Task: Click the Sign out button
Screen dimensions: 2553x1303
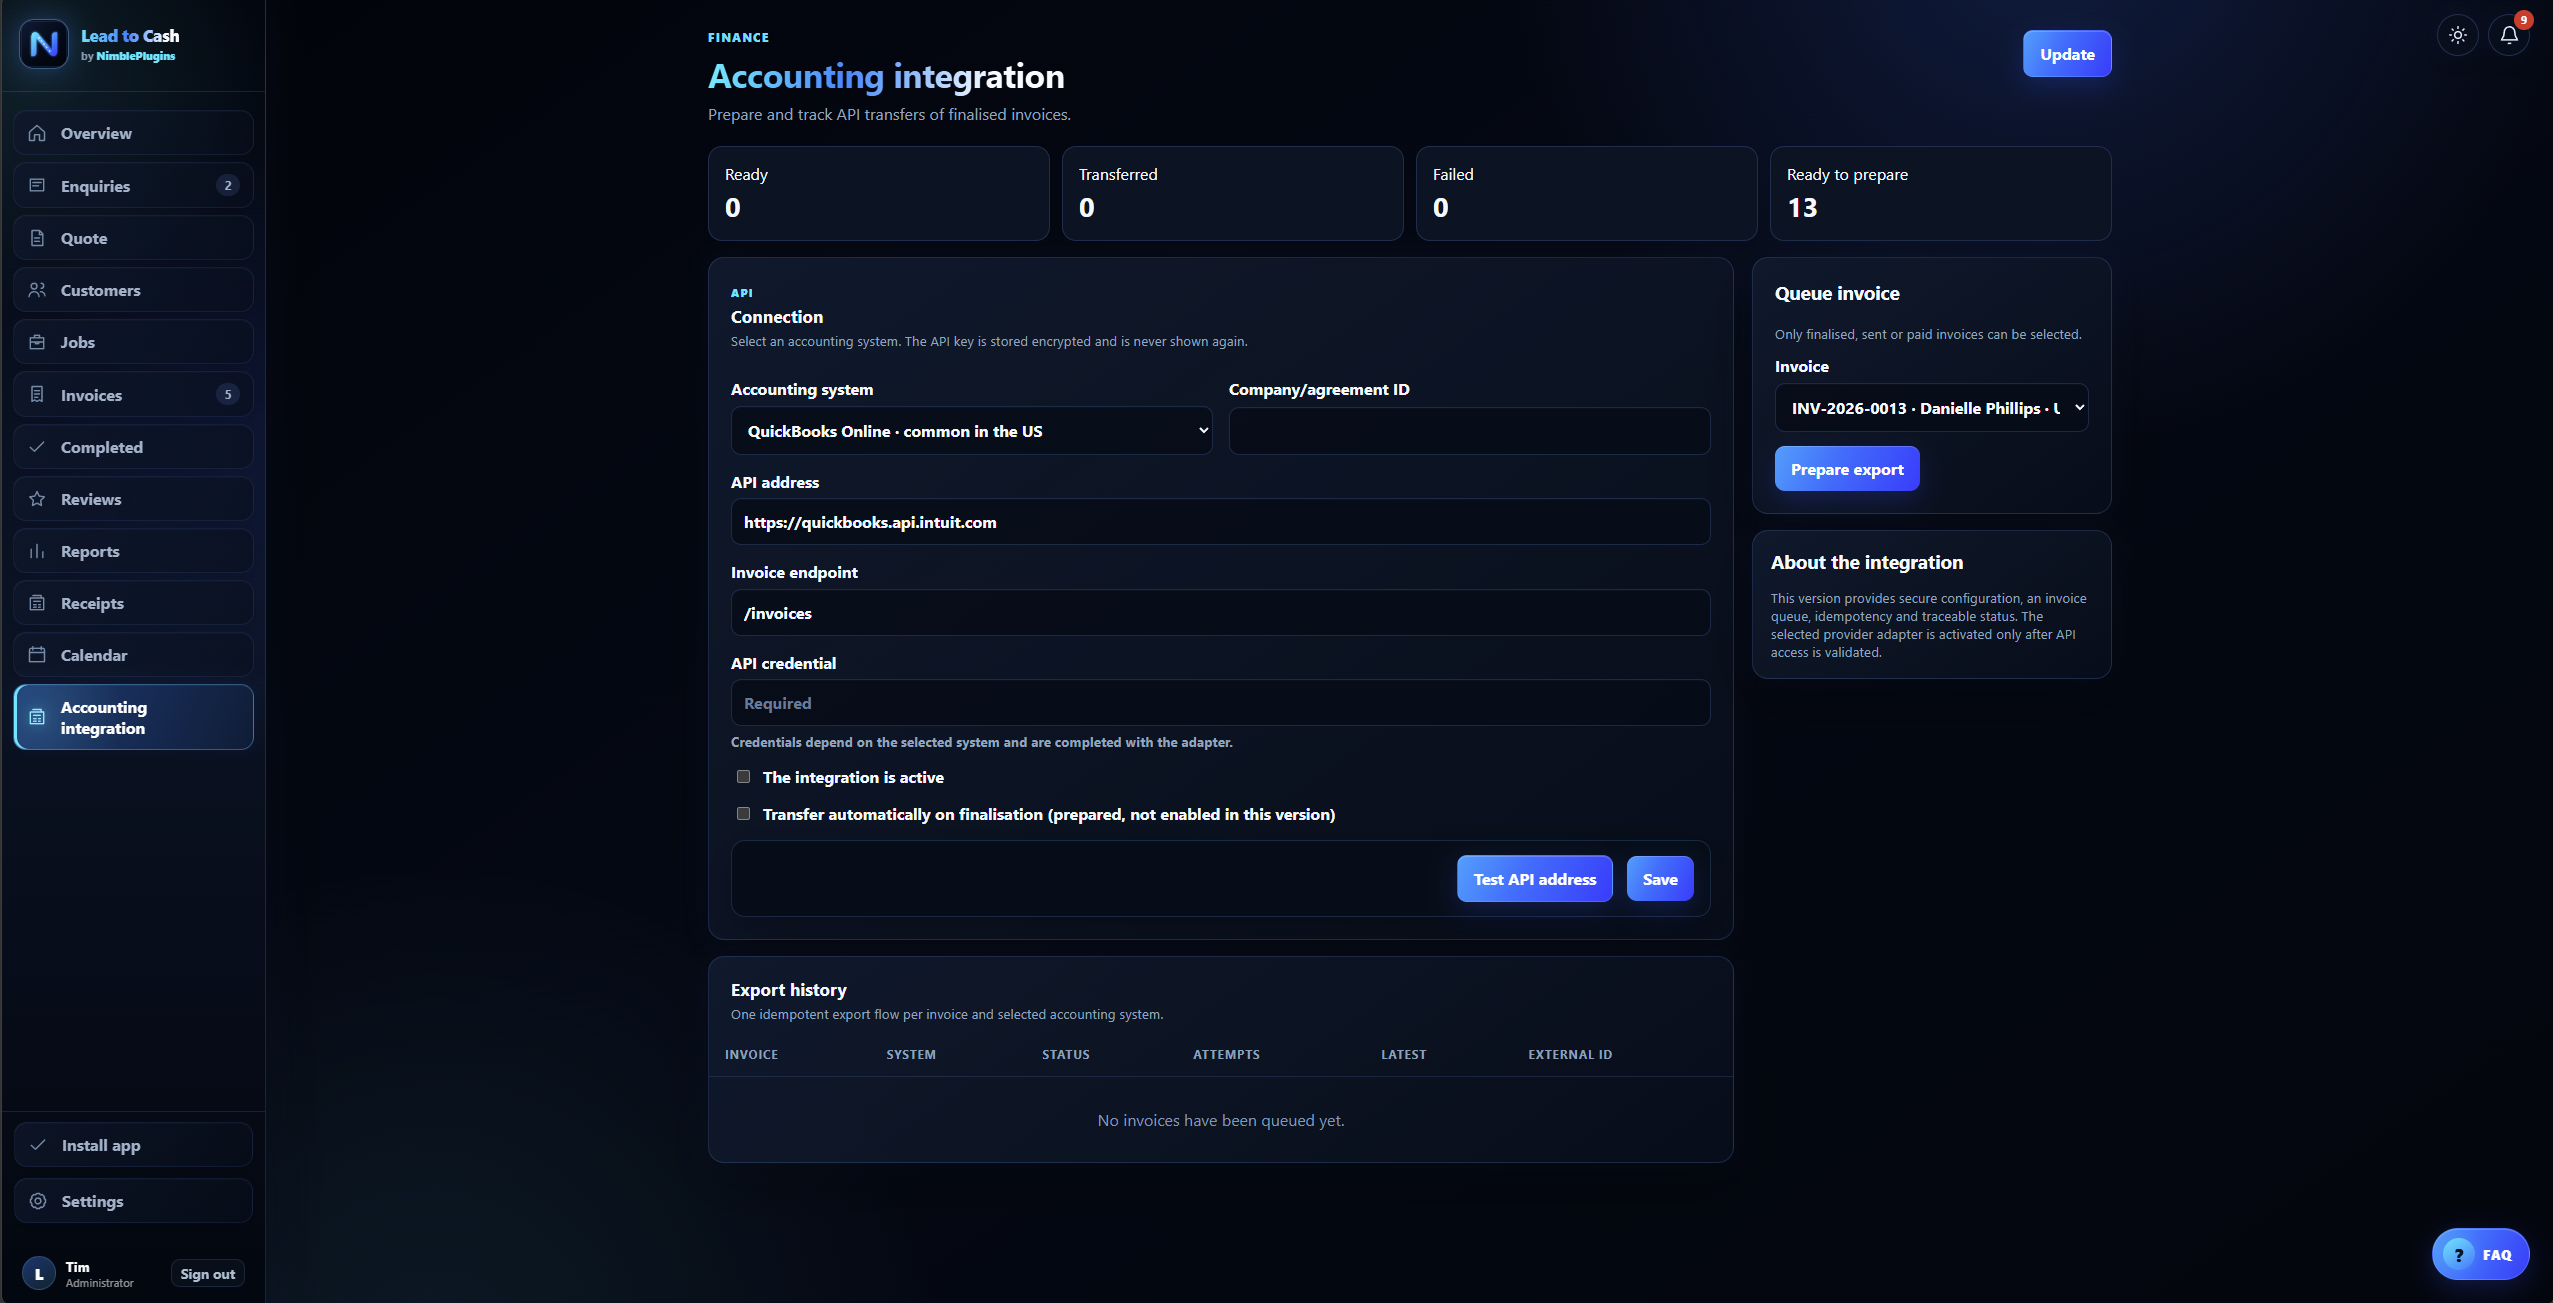Action: (x=208, y=1274)
